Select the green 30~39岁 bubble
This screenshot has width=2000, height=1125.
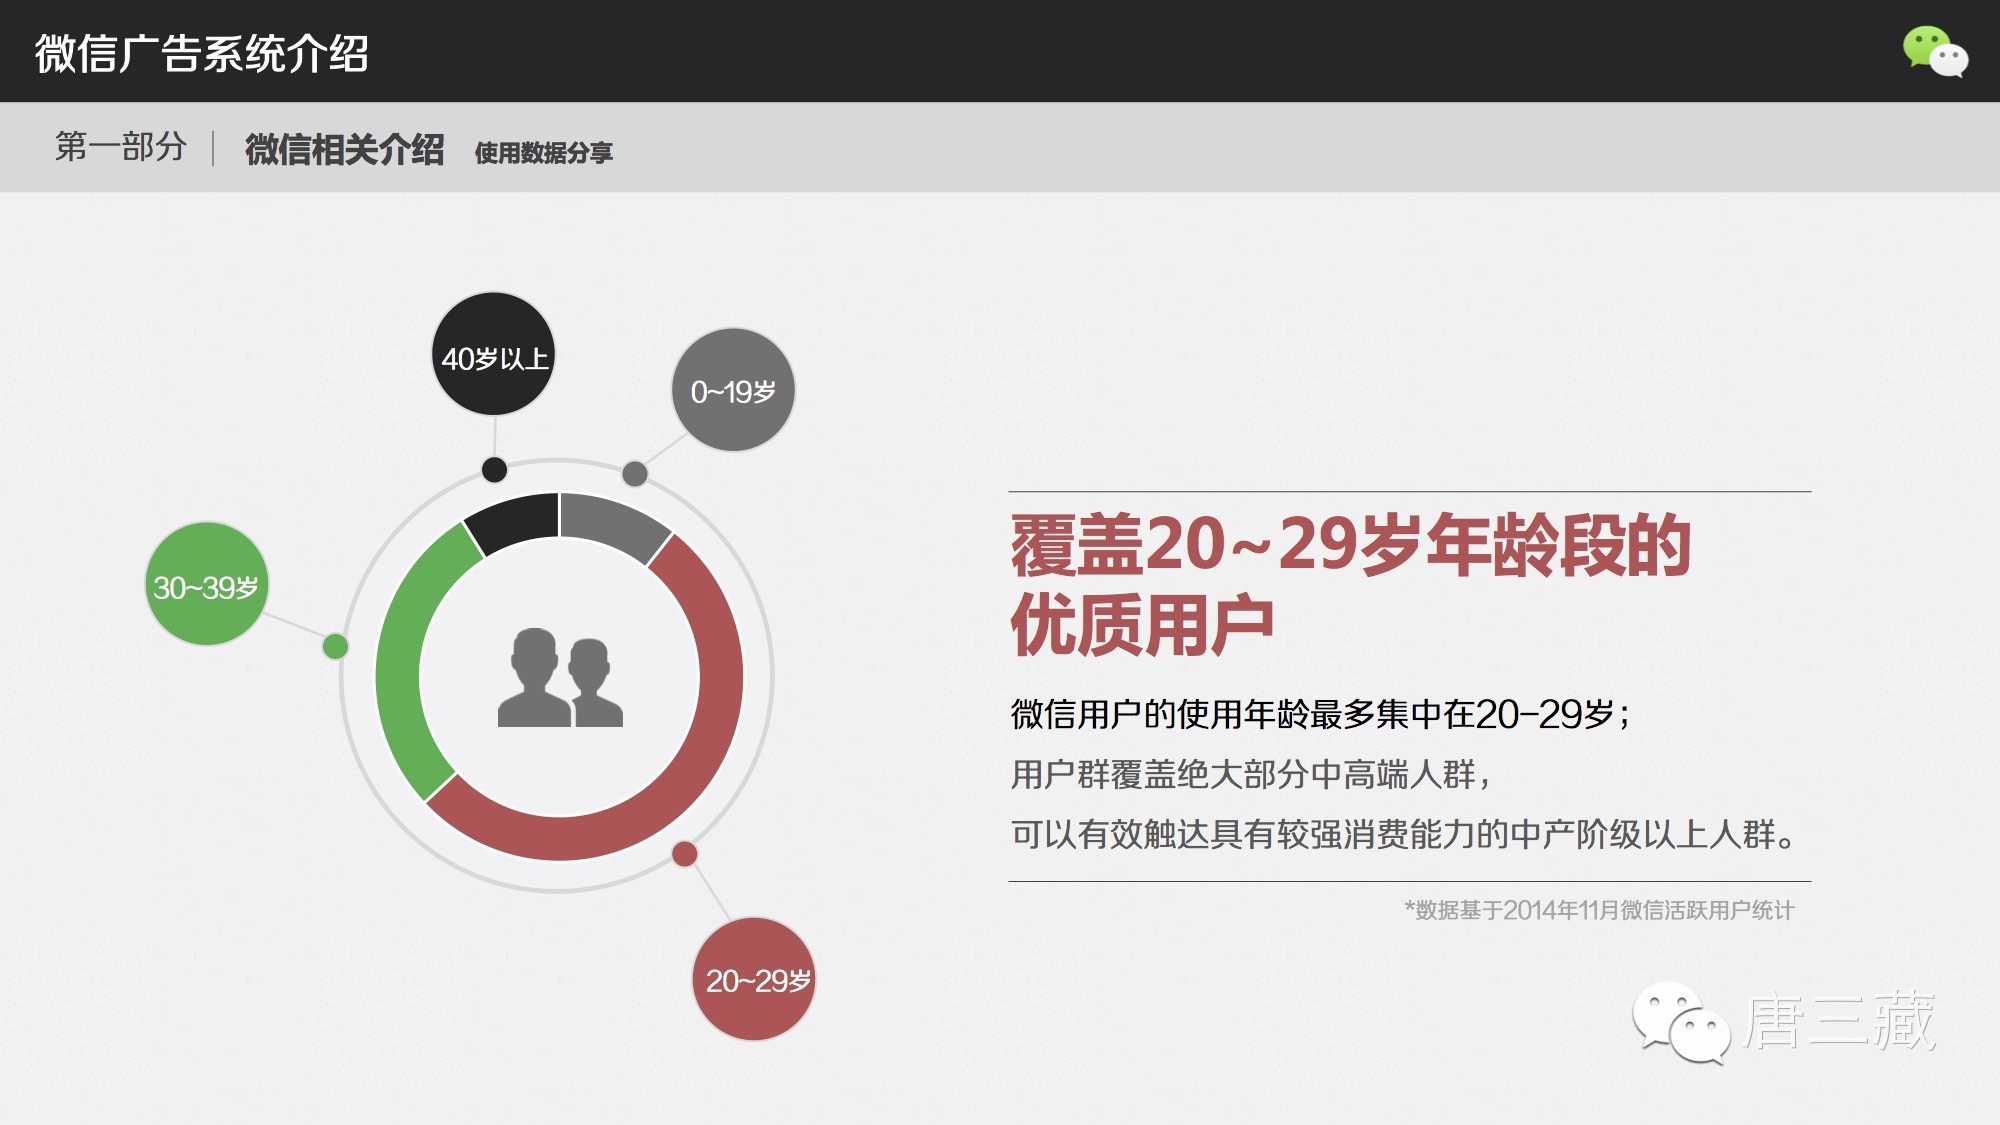(x=207, y=585)
